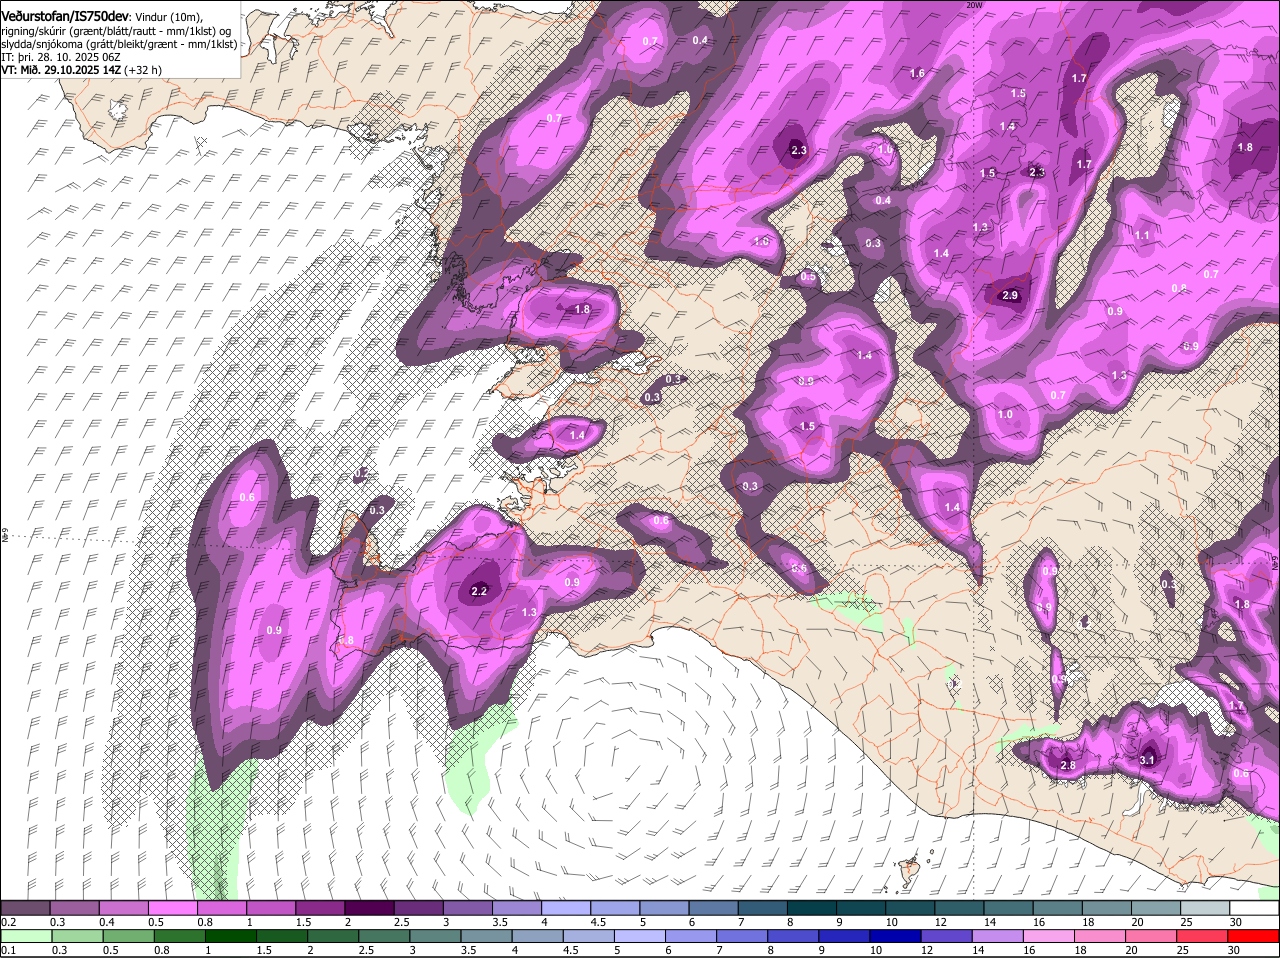Viewport: 1280px width, 958px height.
Task: Click the '30' label under the lower scale
Action: [x=1233, y=950]
